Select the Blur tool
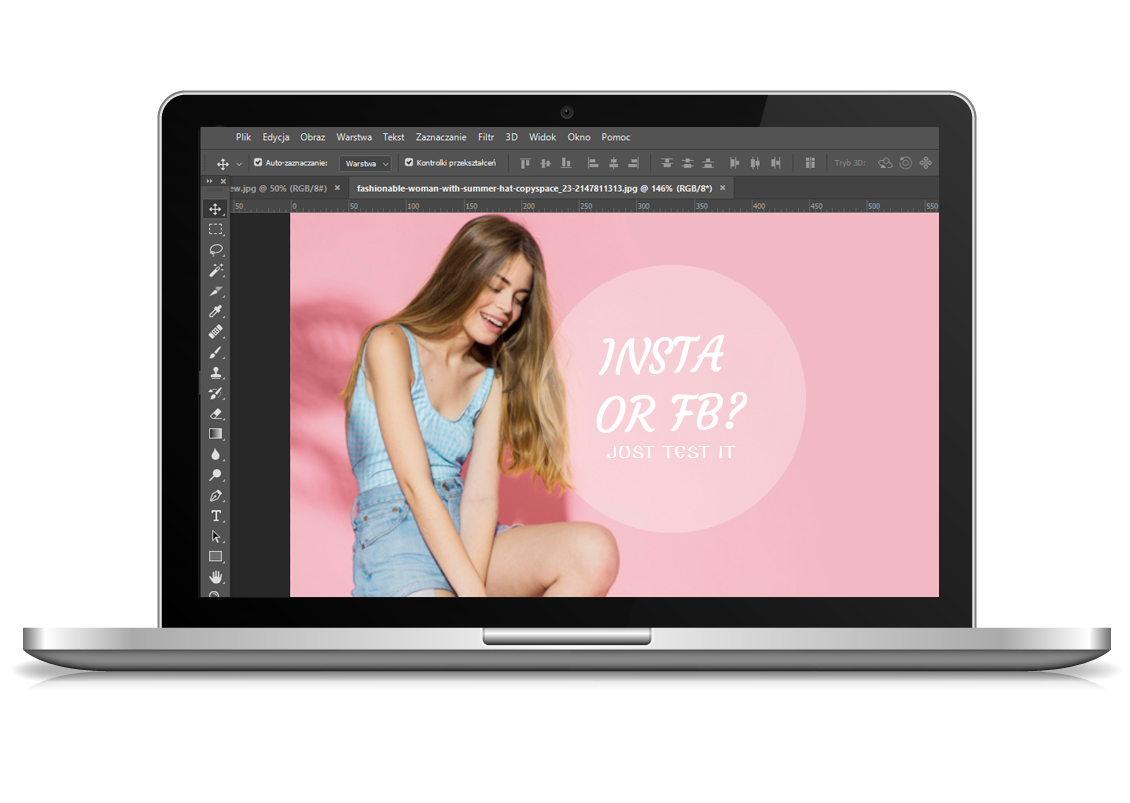The height and width of the screenshot is (803, 1130). coord(215,454)
